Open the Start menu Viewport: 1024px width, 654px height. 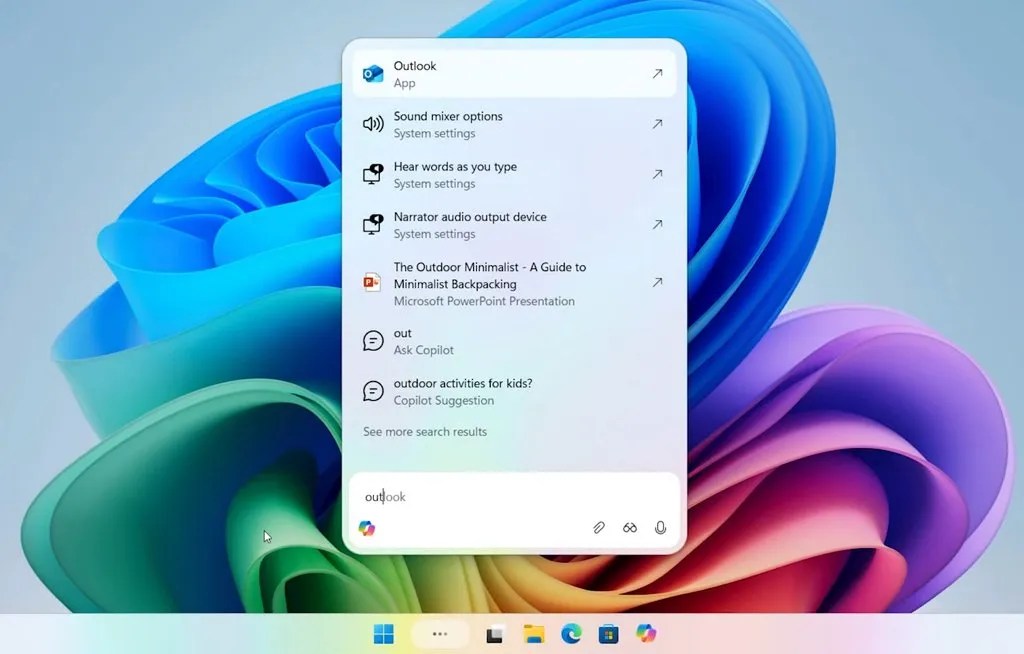[383, 633]
